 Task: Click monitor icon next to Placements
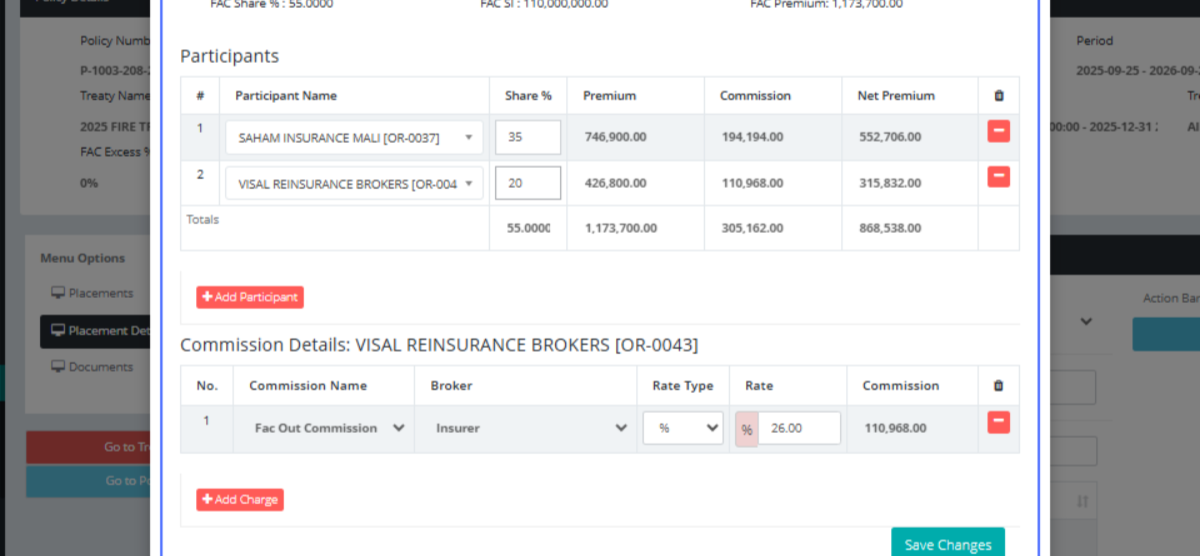tap(58, 293)
